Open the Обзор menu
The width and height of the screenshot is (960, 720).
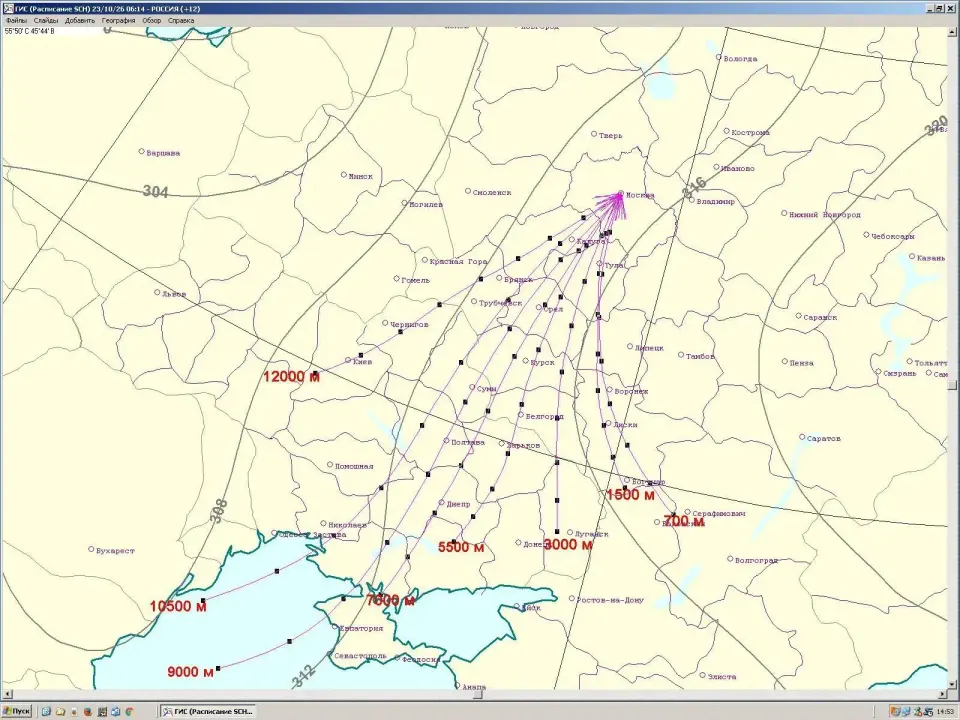click(152, 20)
